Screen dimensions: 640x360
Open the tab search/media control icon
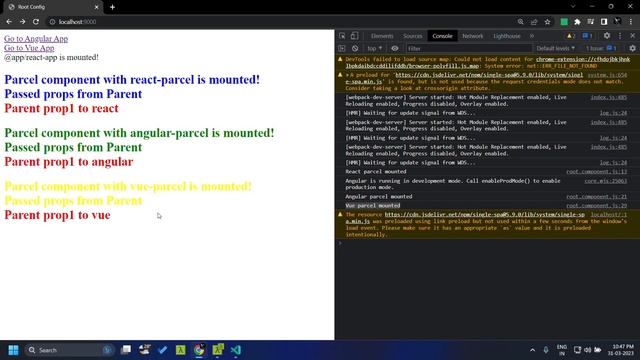tap(591, 22)
